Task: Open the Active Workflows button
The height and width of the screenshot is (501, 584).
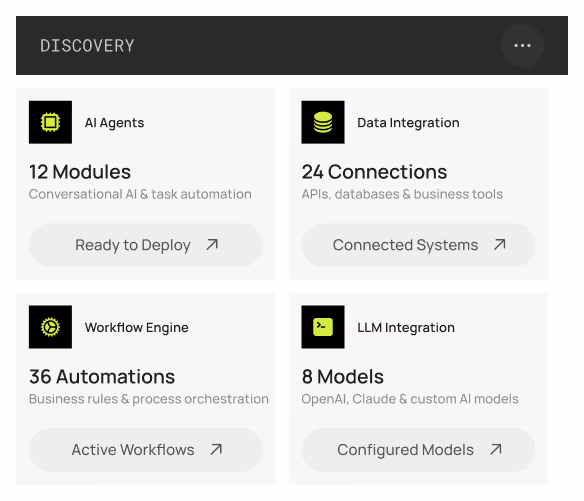Action: click(146, 450)
